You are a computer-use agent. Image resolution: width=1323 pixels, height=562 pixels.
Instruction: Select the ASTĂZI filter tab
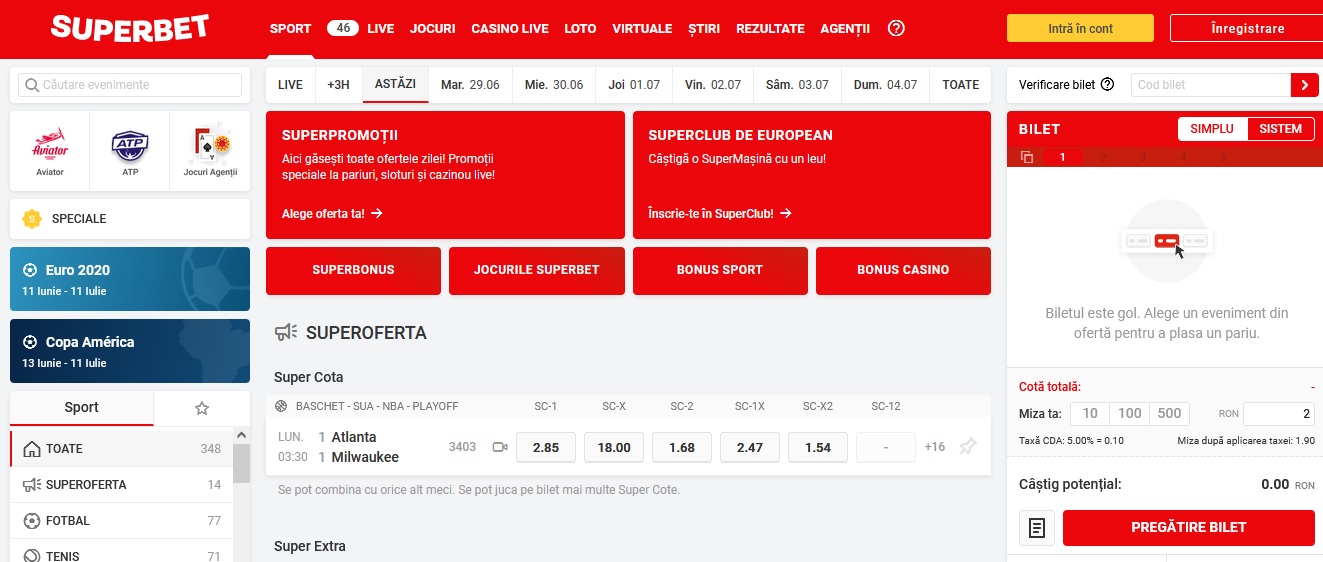[x=395, y=85]
